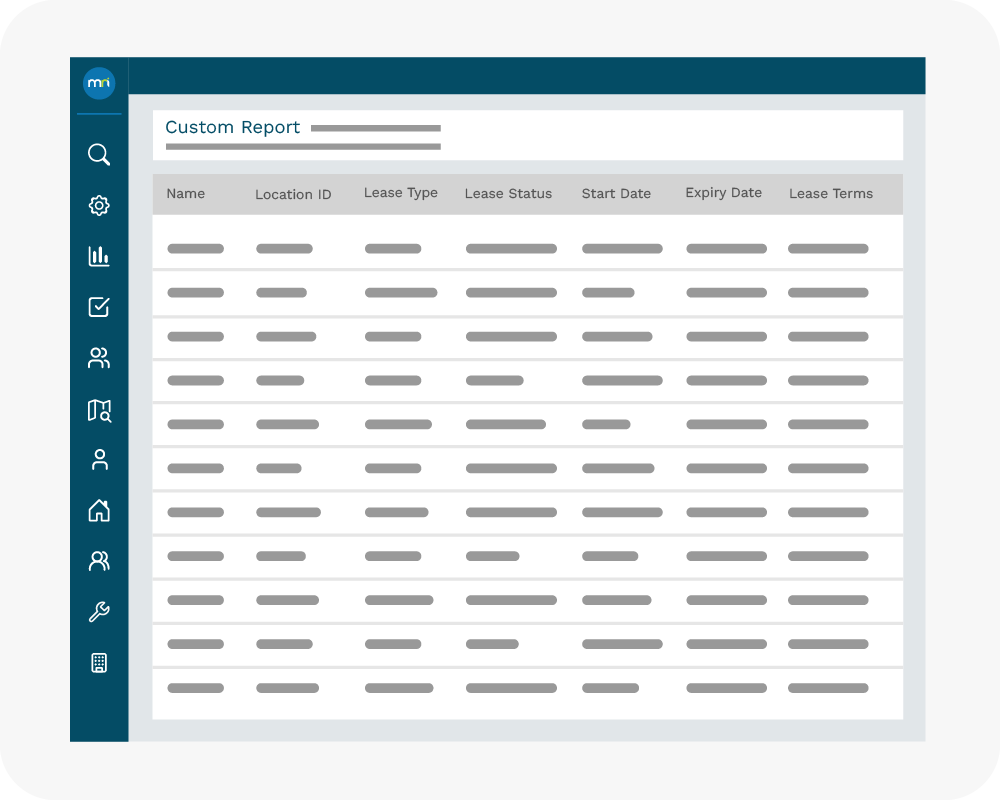This screenshot has width=1000, height=800.
Task: Select the Lease Terms column header
Action: point(831,194)
